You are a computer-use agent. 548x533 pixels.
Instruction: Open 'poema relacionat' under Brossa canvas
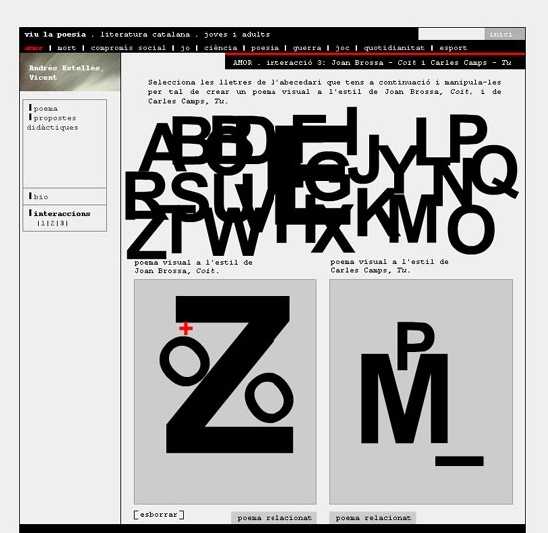(x=274, y=518)
